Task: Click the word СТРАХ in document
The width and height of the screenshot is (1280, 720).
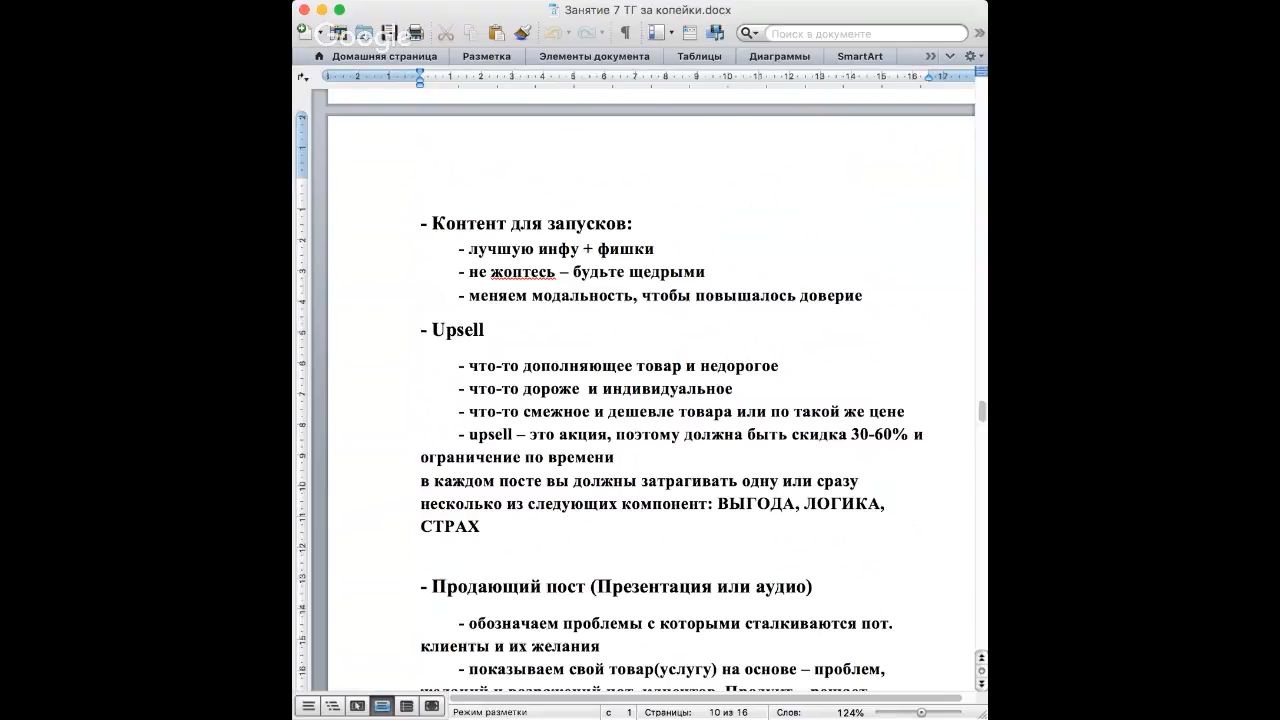Action: (450, 526)
